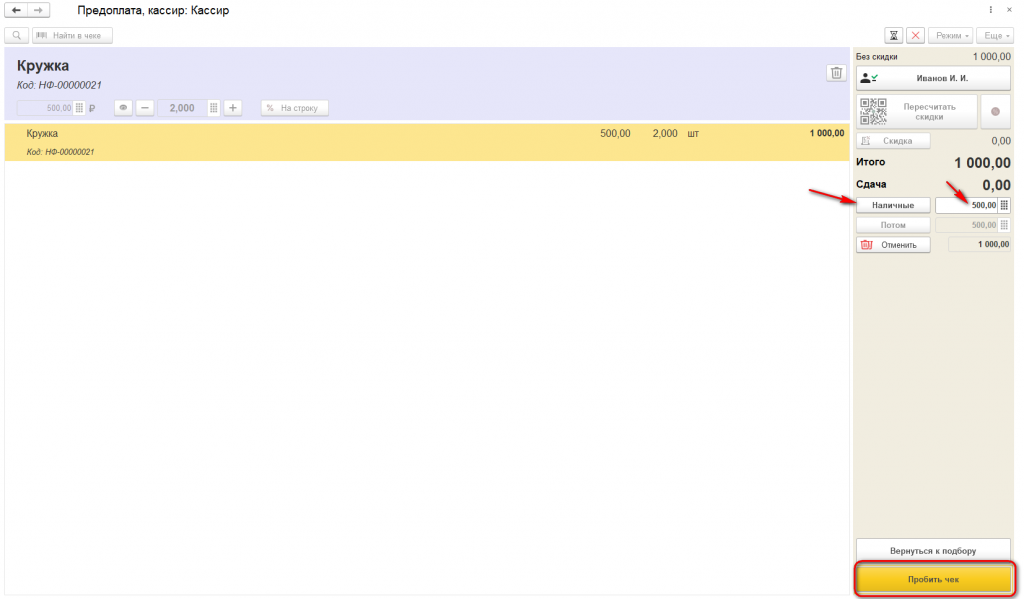The height and width of the screenshot is (599, 1024).
Task: Open calculator beside the Потом amount field
Action: [x=1004, y=225]
